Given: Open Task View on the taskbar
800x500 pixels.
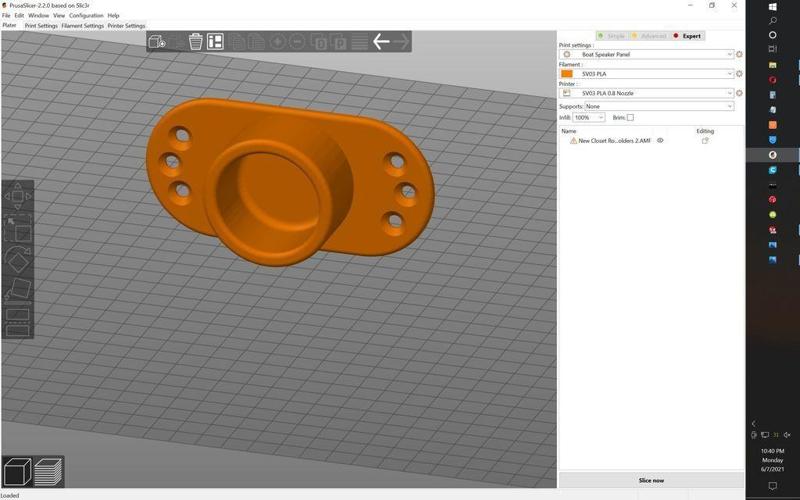Looking at the screenshot, I should coord(772,49).
